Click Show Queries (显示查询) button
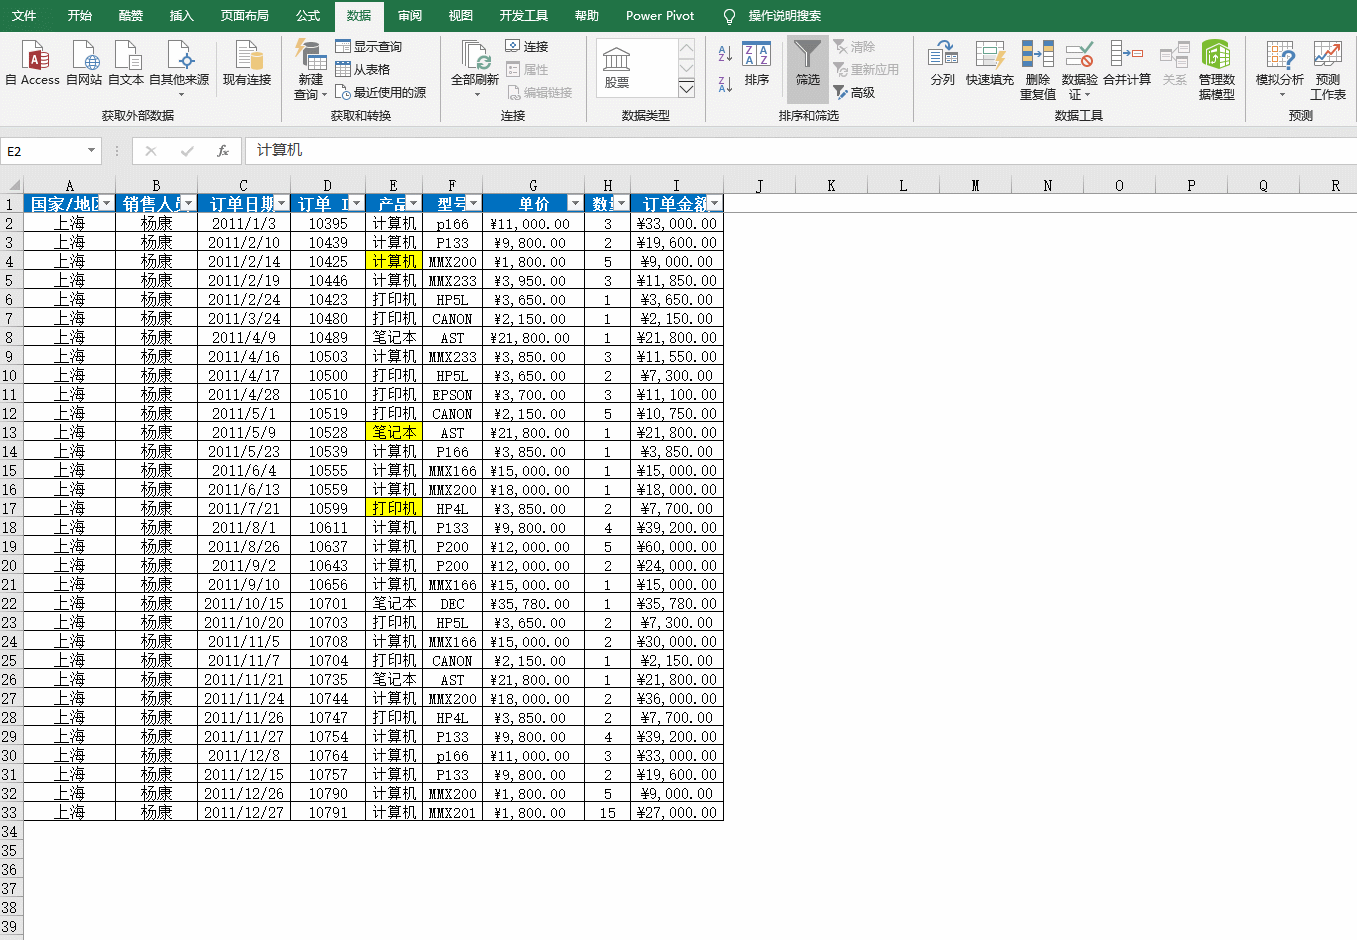Screen dimensions: 1357x940 369,46
